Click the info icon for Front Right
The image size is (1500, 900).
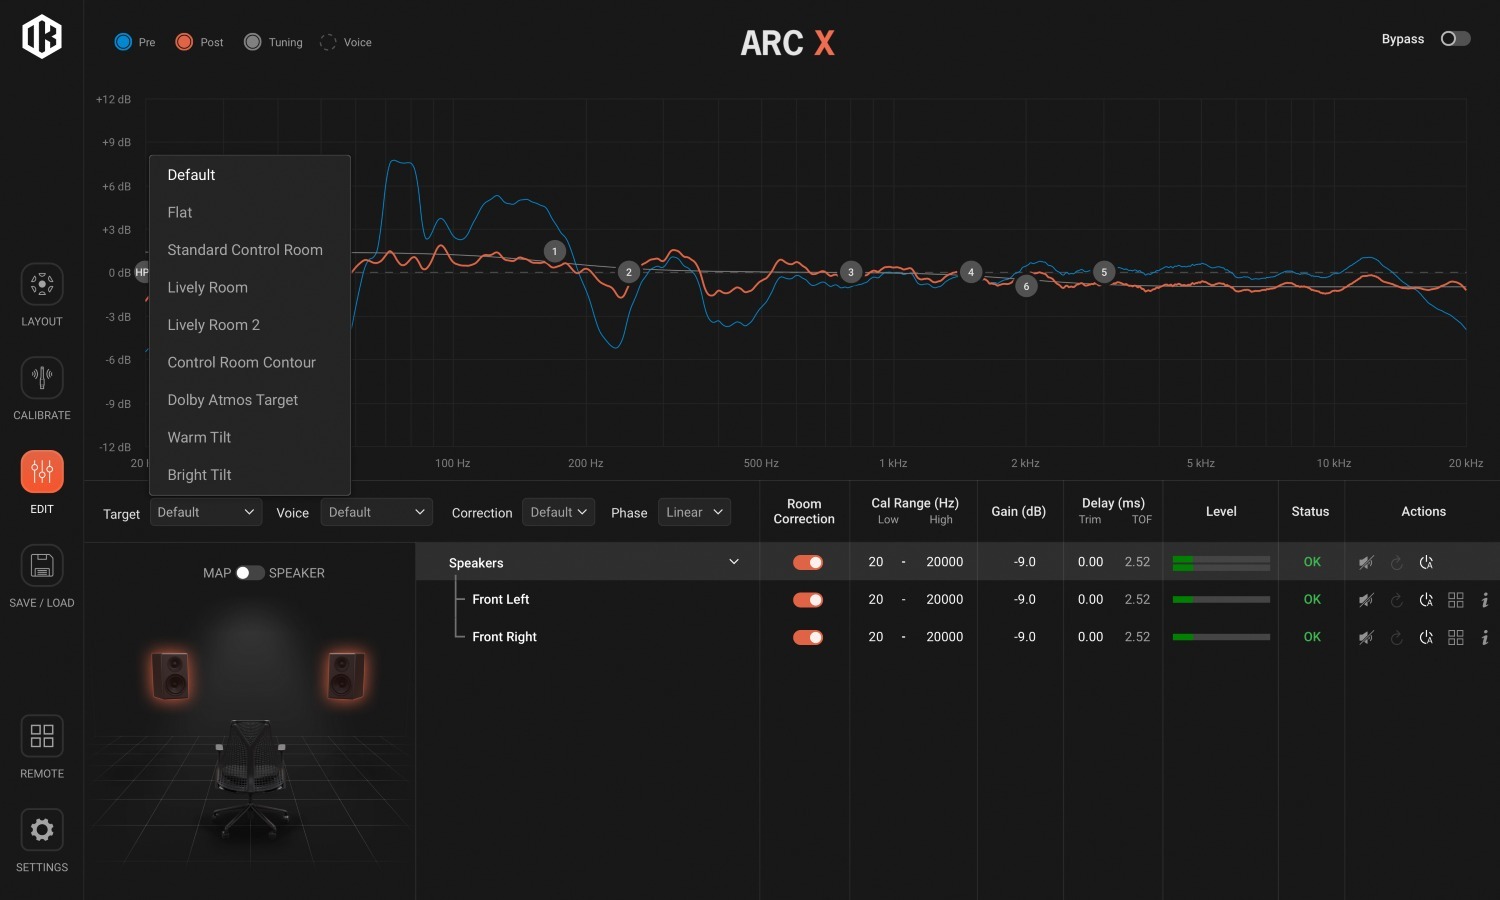(x=1485, y=637)
